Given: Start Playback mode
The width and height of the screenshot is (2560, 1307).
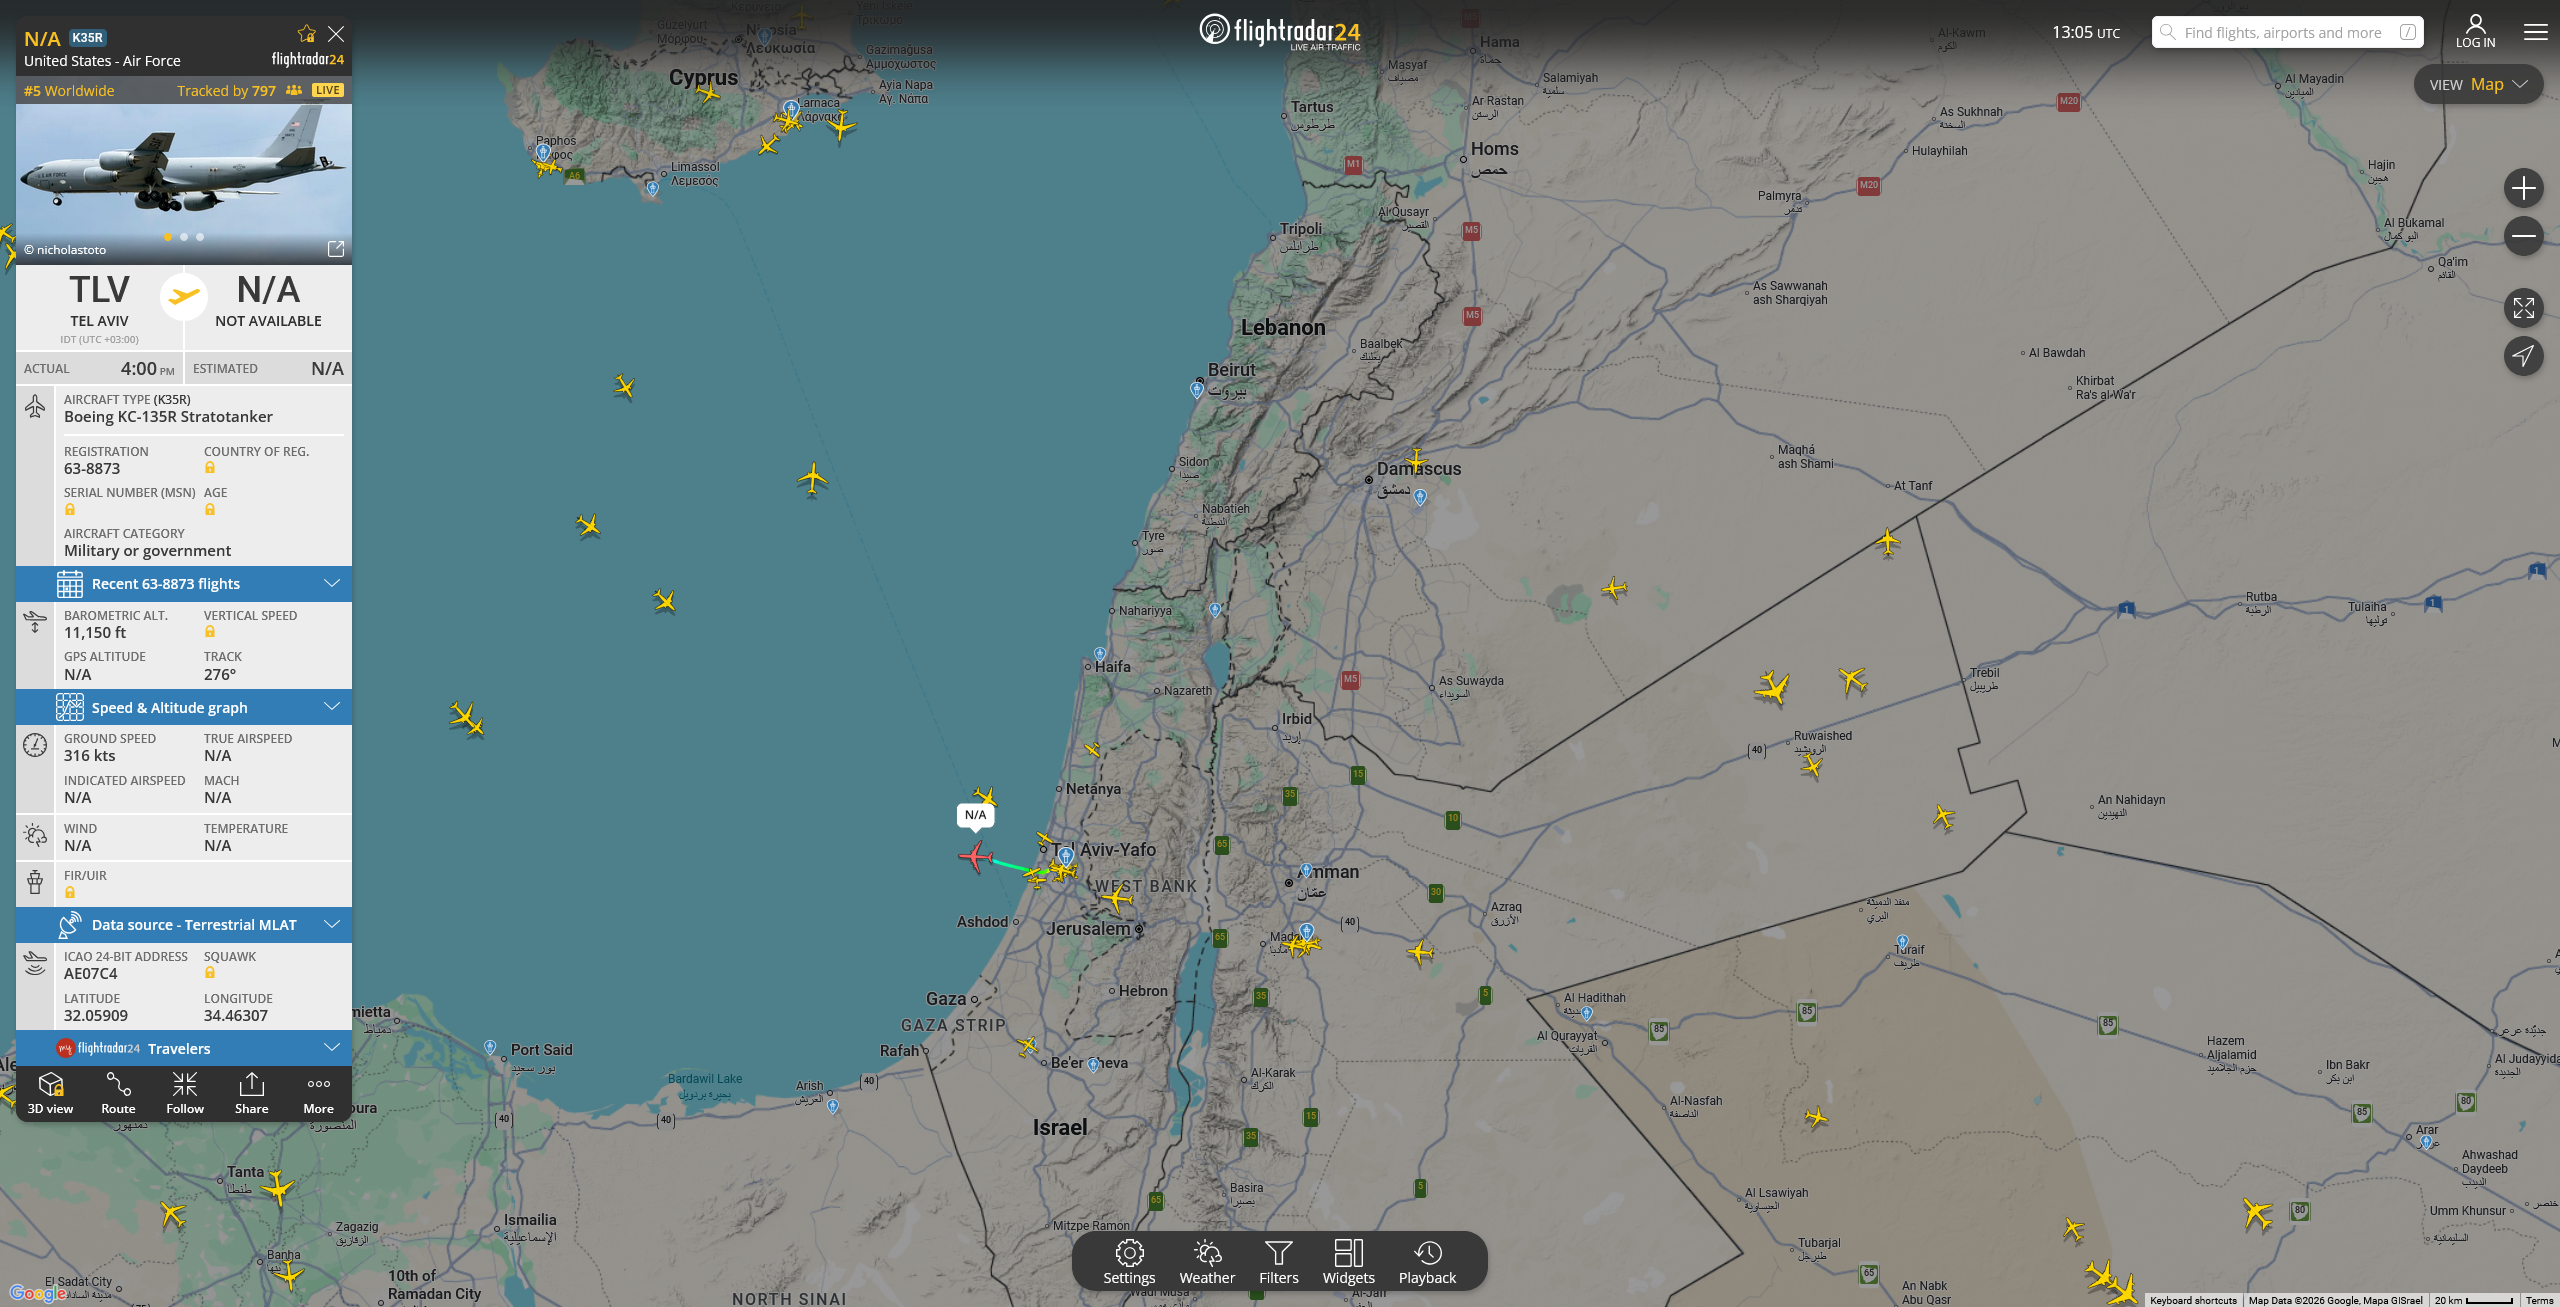Looking at the screenshot, I should pos(1427,1261).
